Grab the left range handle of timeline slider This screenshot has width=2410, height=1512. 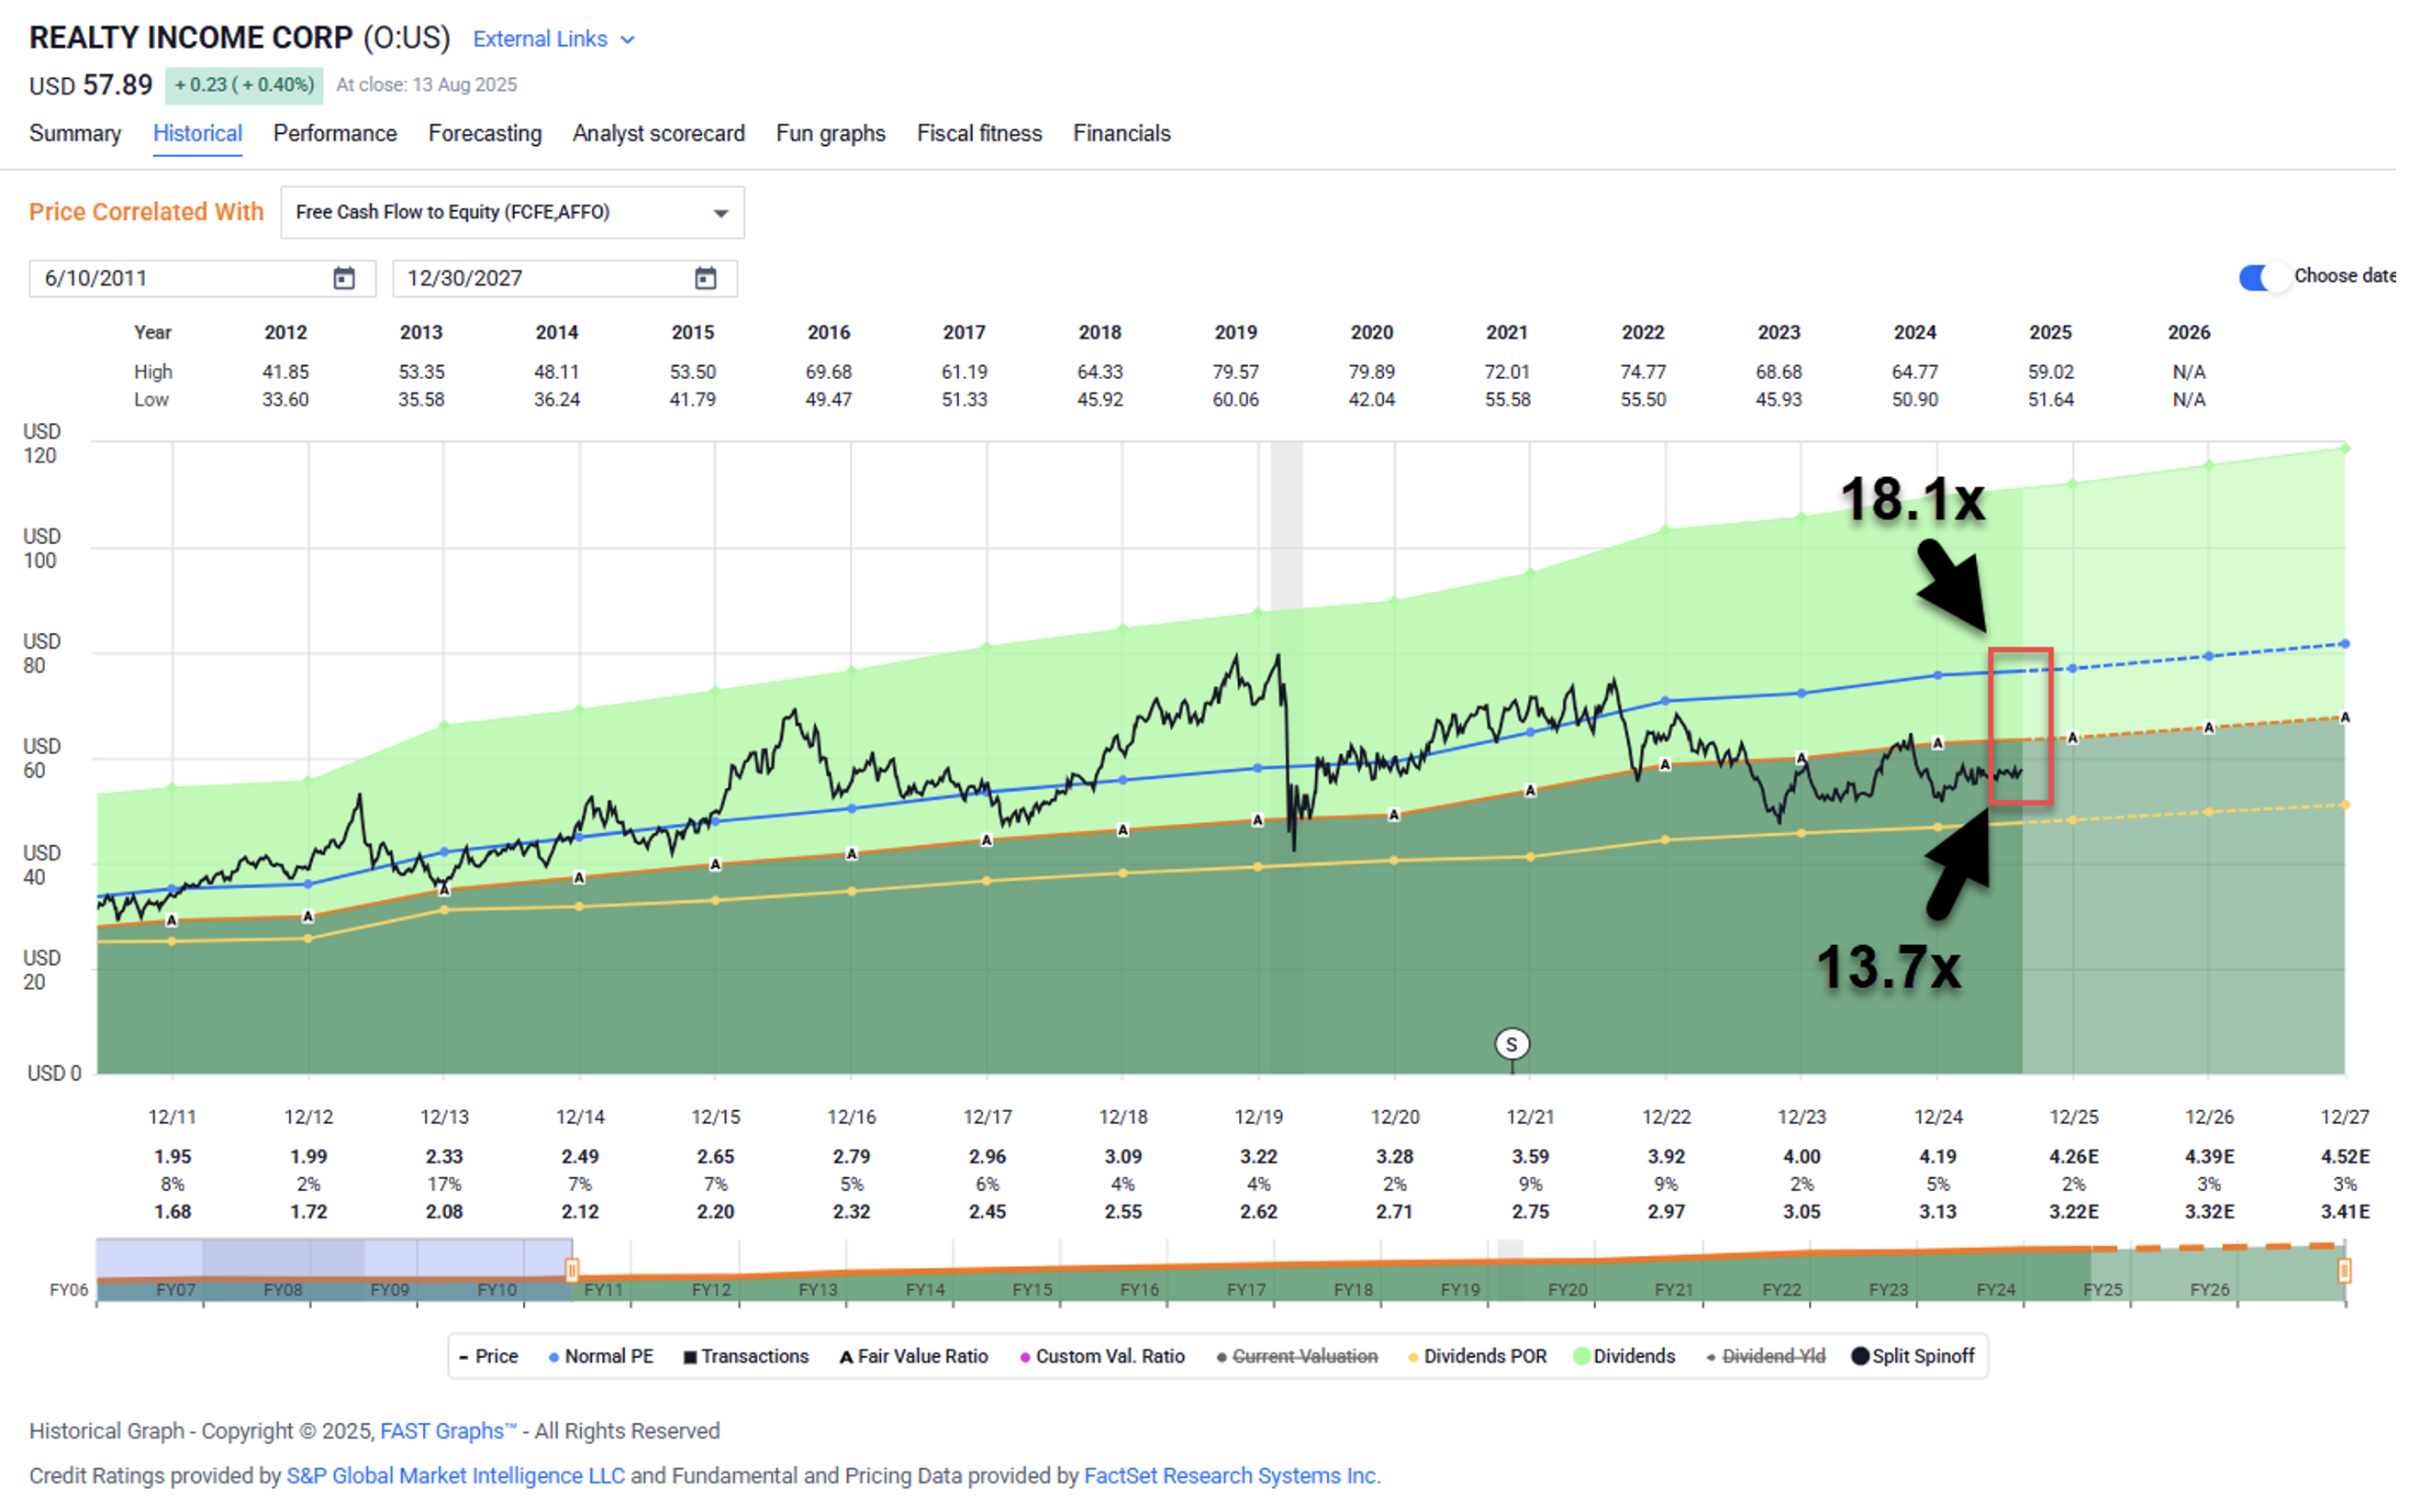[572, 1270]
